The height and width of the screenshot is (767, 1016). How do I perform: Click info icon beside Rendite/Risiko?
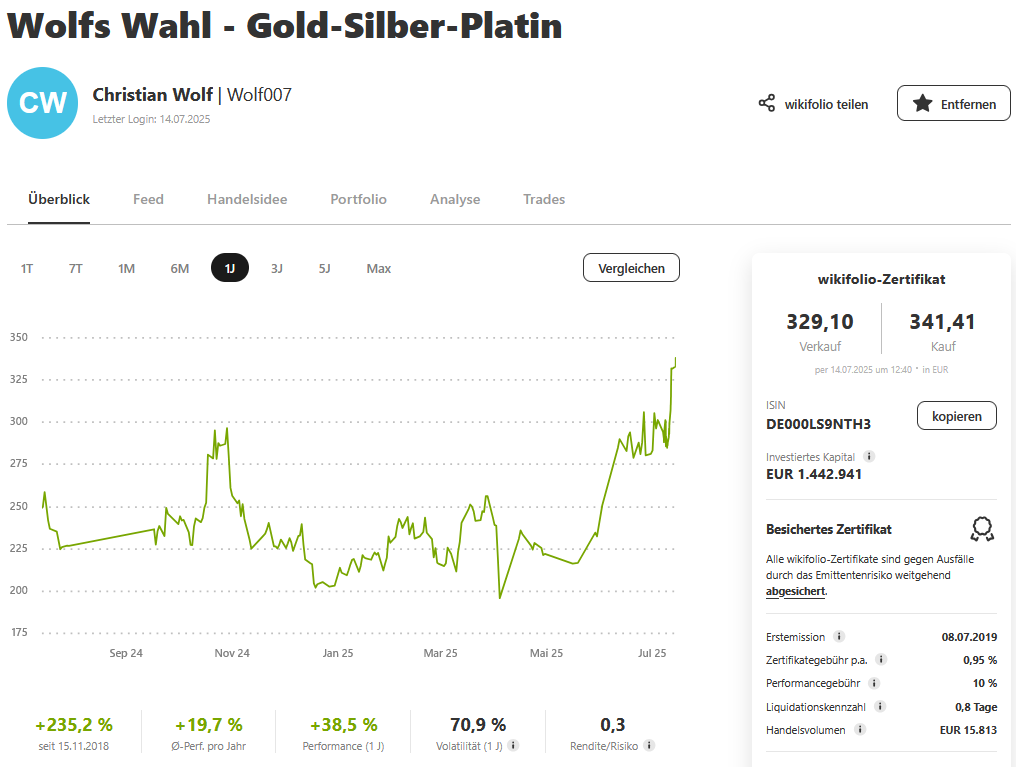point(649,745)
